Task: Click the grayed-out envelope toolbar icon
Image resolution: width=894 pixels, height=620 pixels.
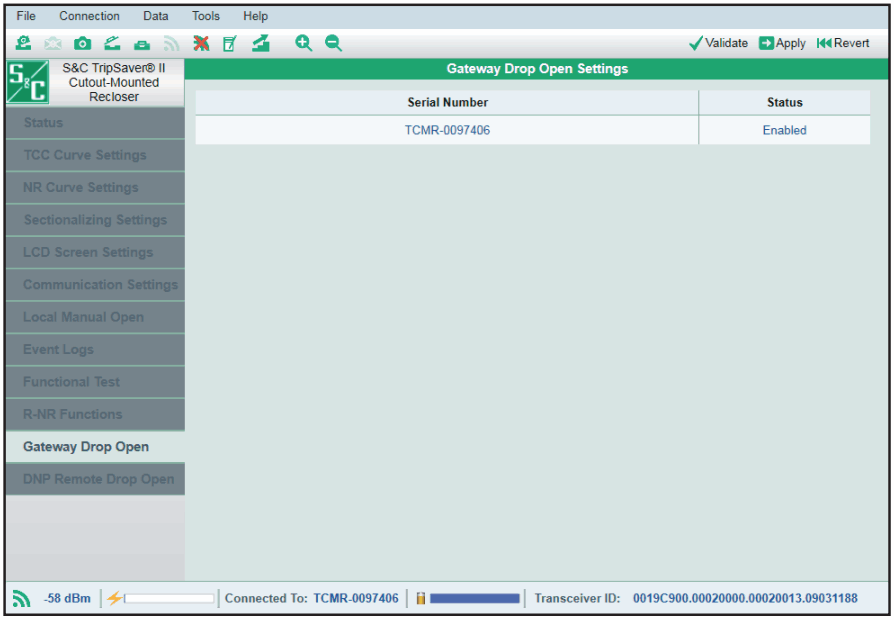Action: tap(53, 43)
